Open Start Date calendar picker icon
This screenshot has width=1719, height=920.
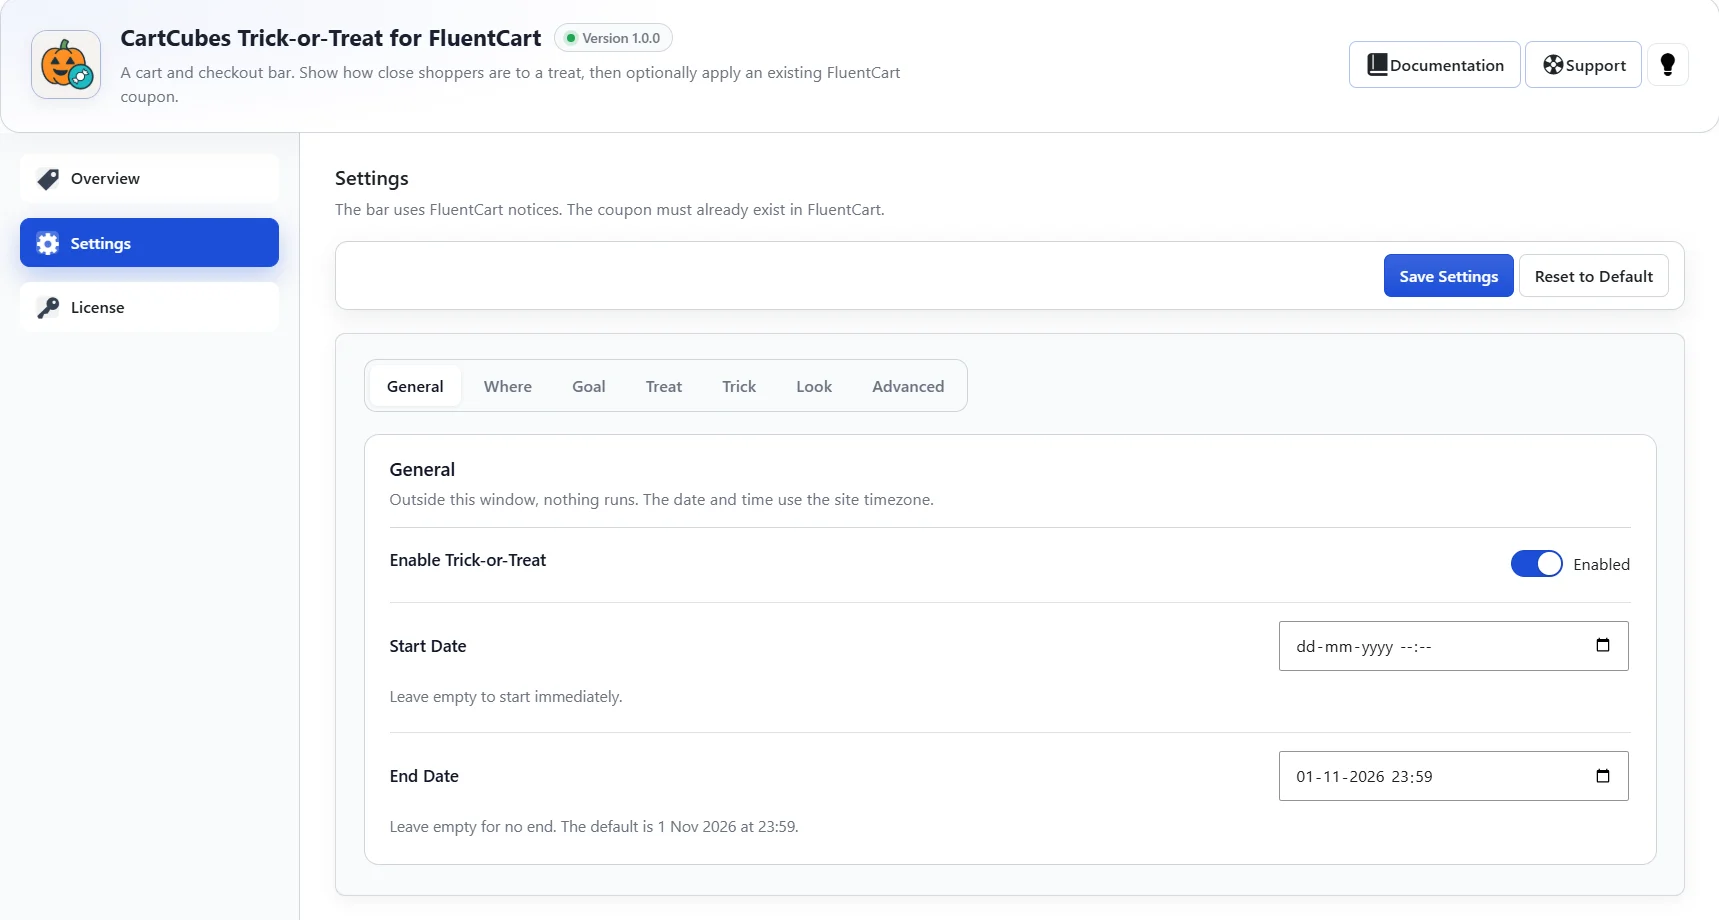pyautogui.click(x=1603, y=645)
